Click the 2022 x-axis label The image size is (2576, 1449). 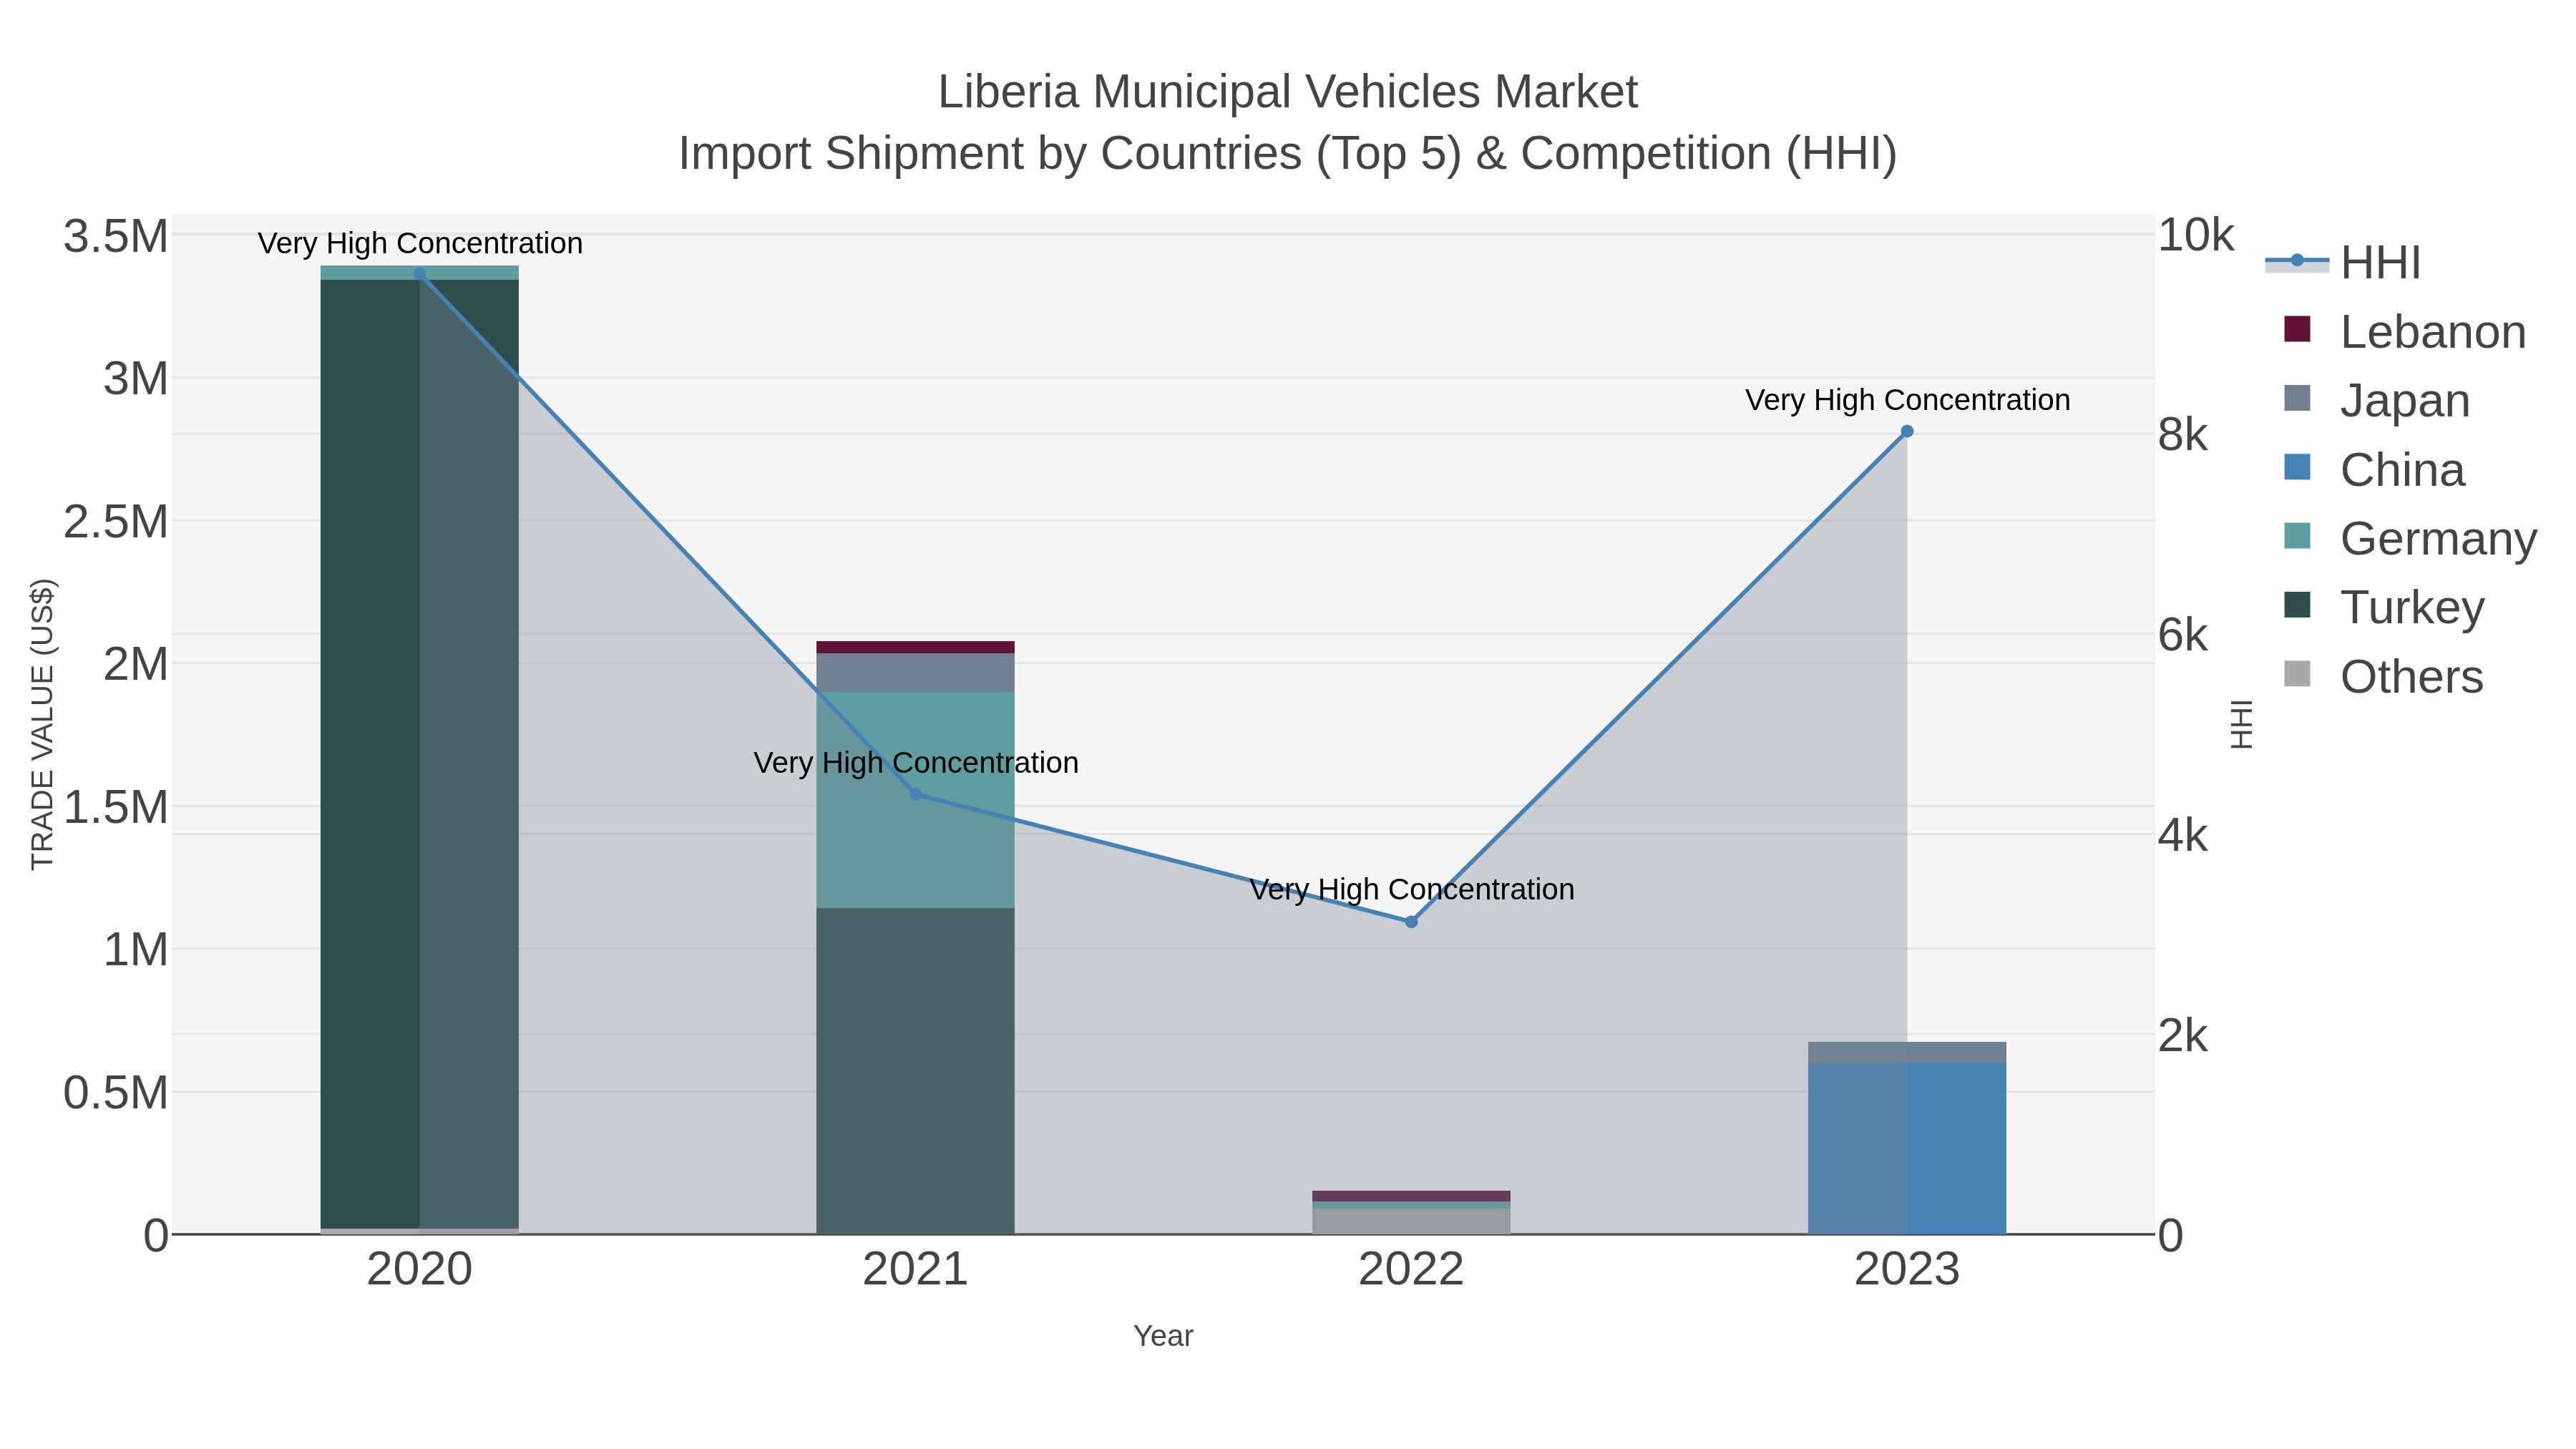click(x=1411, y=1269)
